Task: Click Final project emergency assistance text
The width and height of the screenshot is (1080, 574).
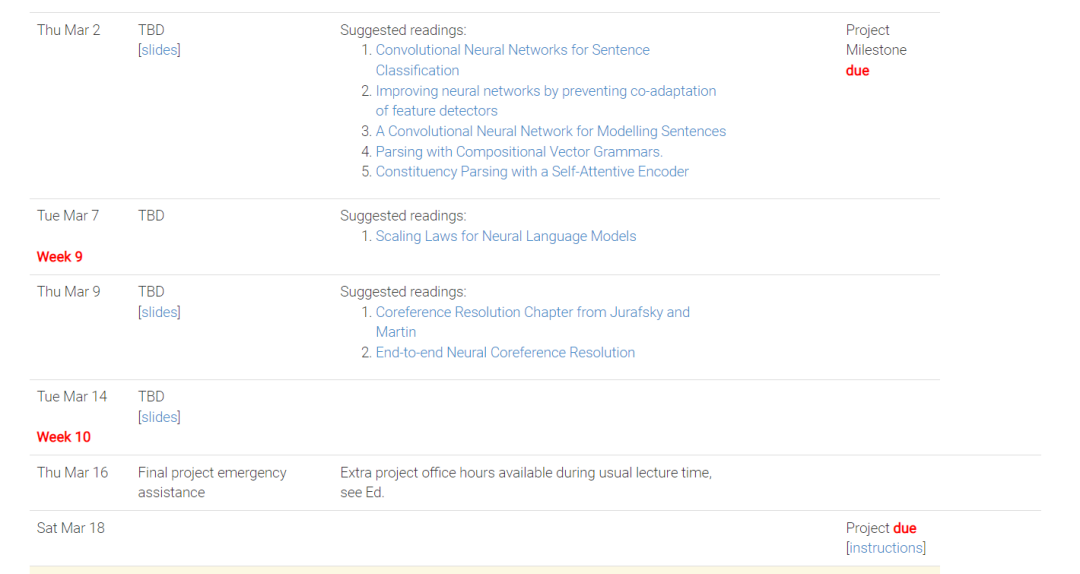Action: (x=212, y=482)
